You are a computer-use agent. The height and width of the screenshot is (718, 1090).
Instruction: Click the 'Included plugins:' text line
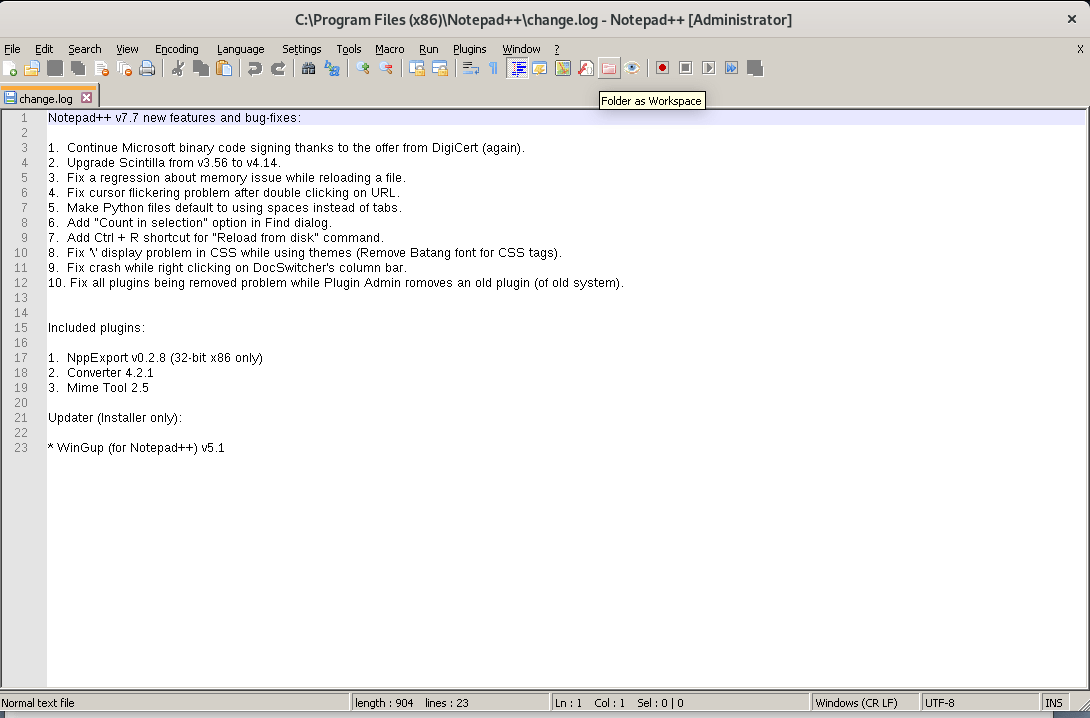[x=97, y=327]
